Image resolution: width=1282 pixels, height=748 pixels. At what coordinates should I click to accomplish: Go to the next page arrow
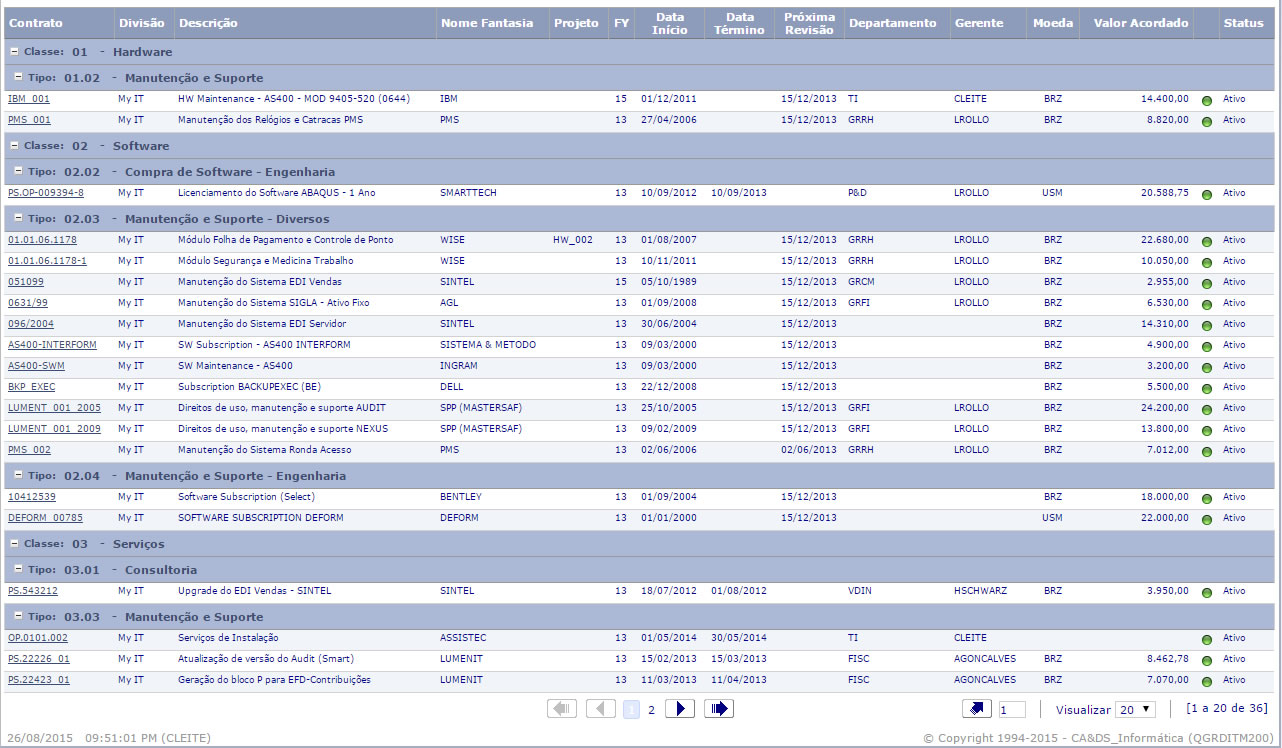click(x=679, y=709)
